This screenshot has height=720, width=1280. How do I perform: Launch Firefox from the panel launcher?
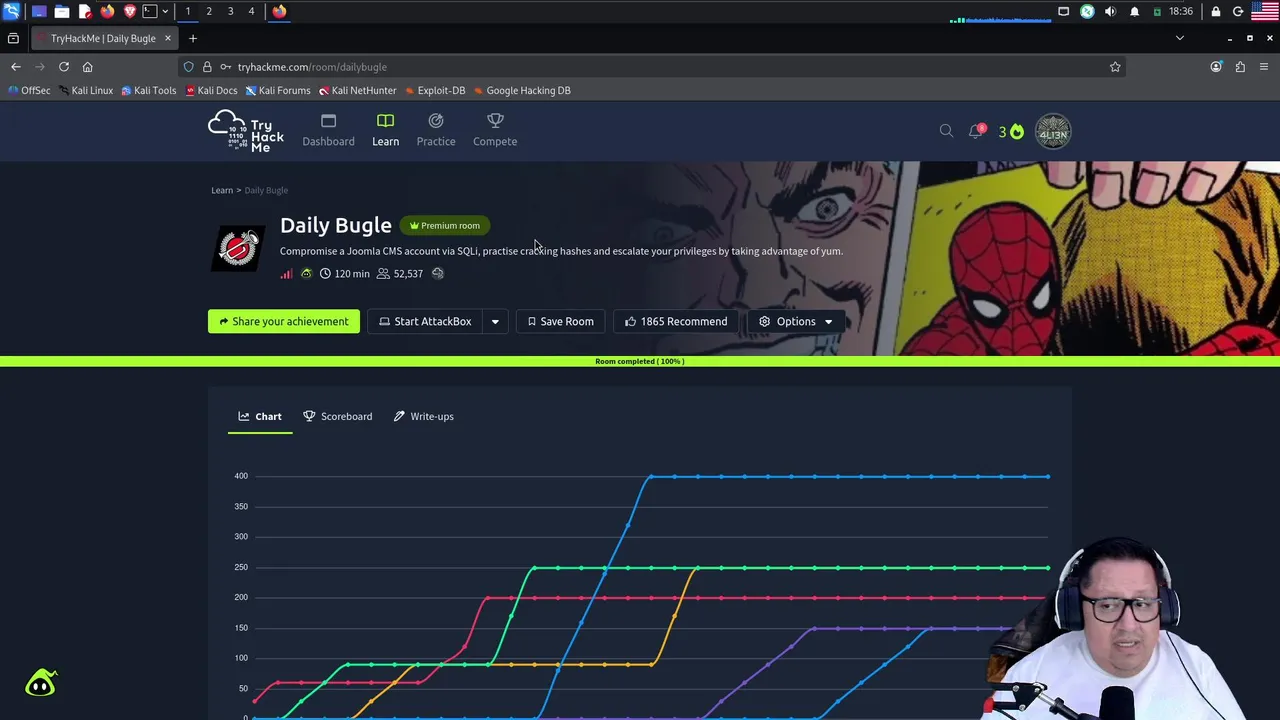pos(107,11)
